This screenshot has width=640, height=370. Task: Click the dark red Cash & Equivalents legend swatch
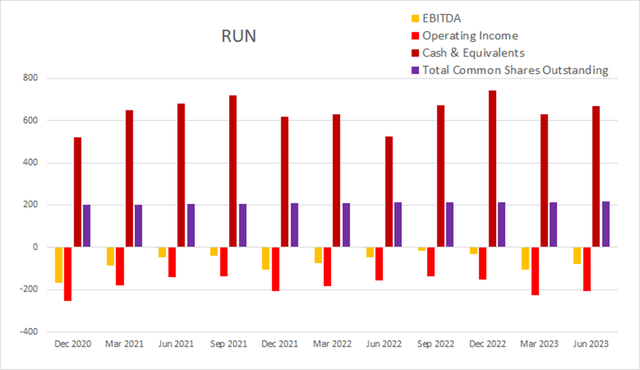(415, 53)
